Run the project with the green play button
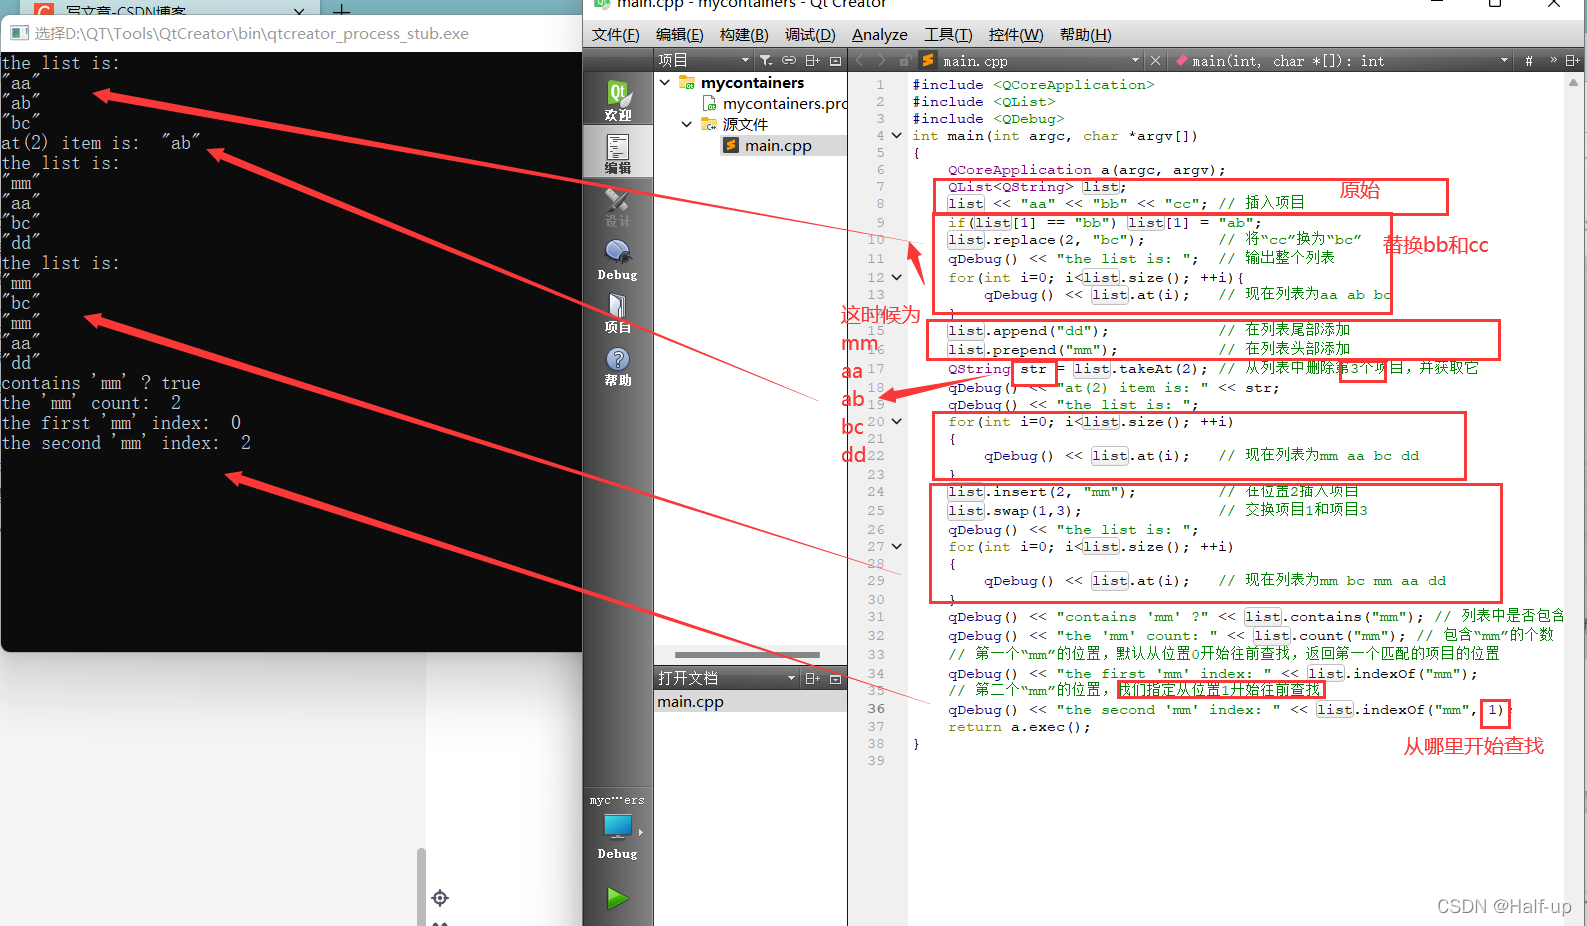Screen dimensions: 1587x926 [x=618, y=898]
